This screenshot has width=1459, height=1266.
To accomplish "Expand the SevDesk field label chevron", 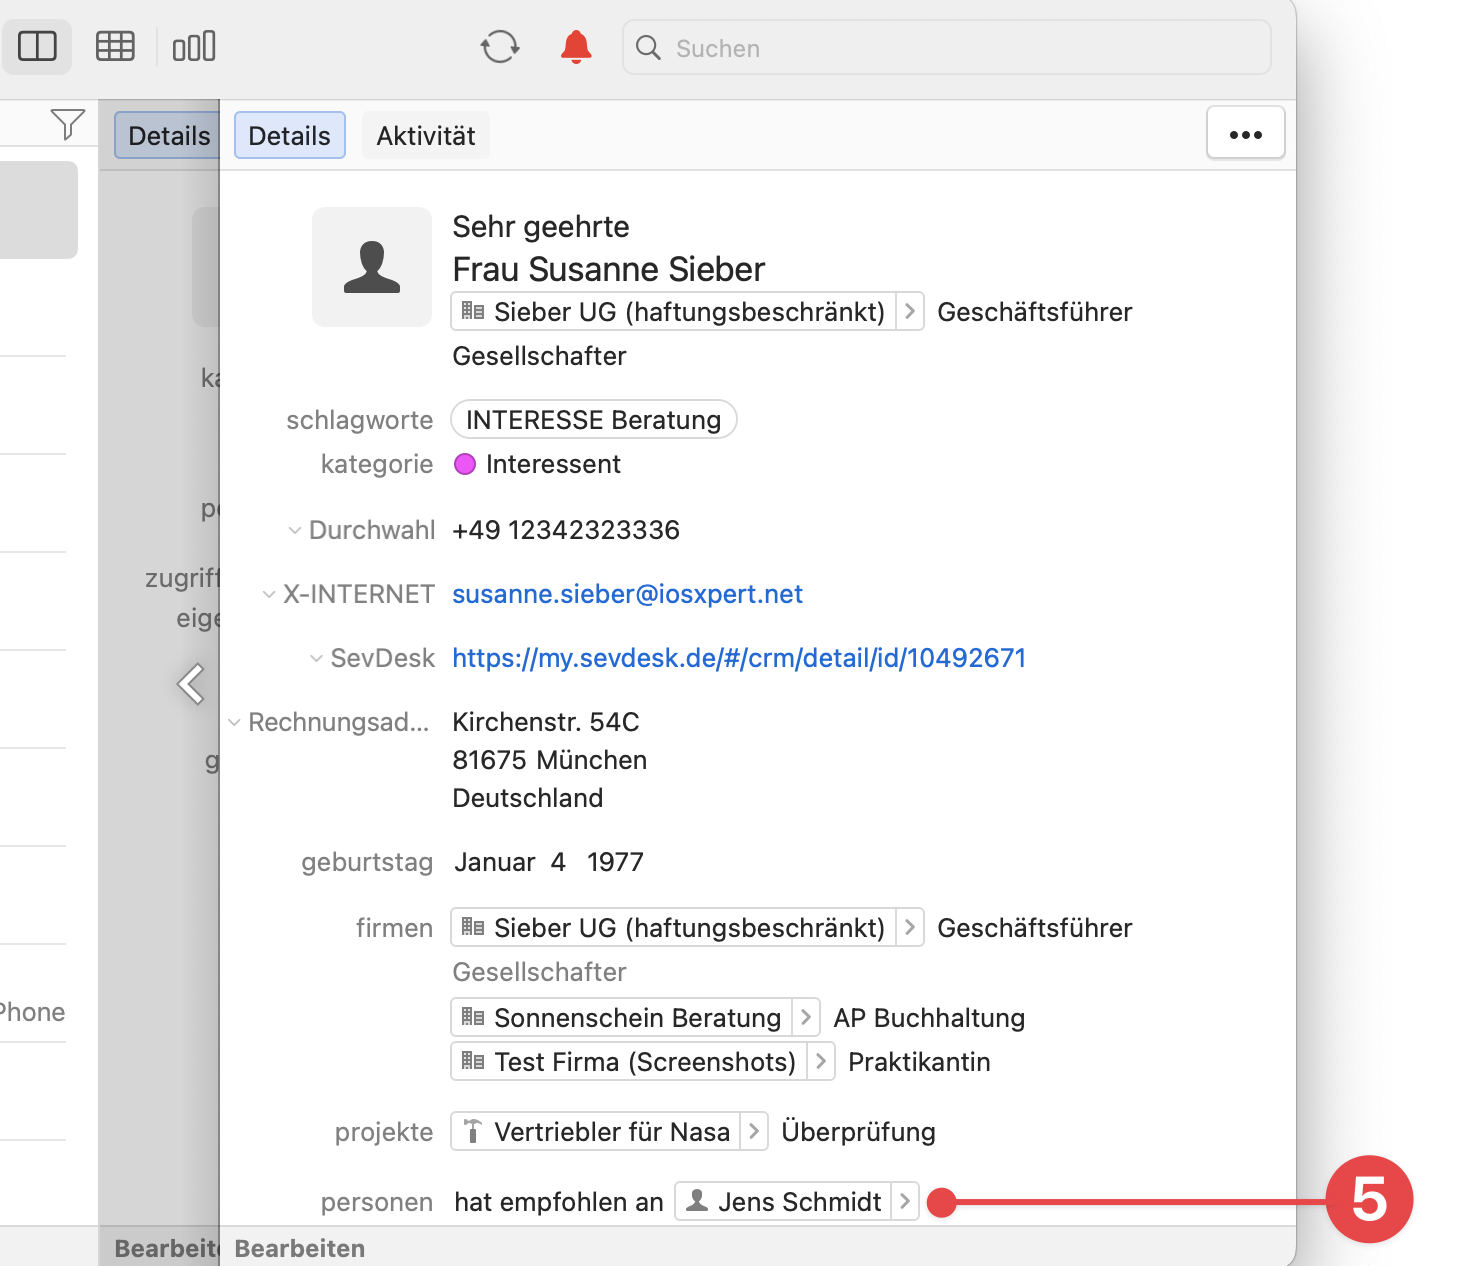I will point(316,659).
